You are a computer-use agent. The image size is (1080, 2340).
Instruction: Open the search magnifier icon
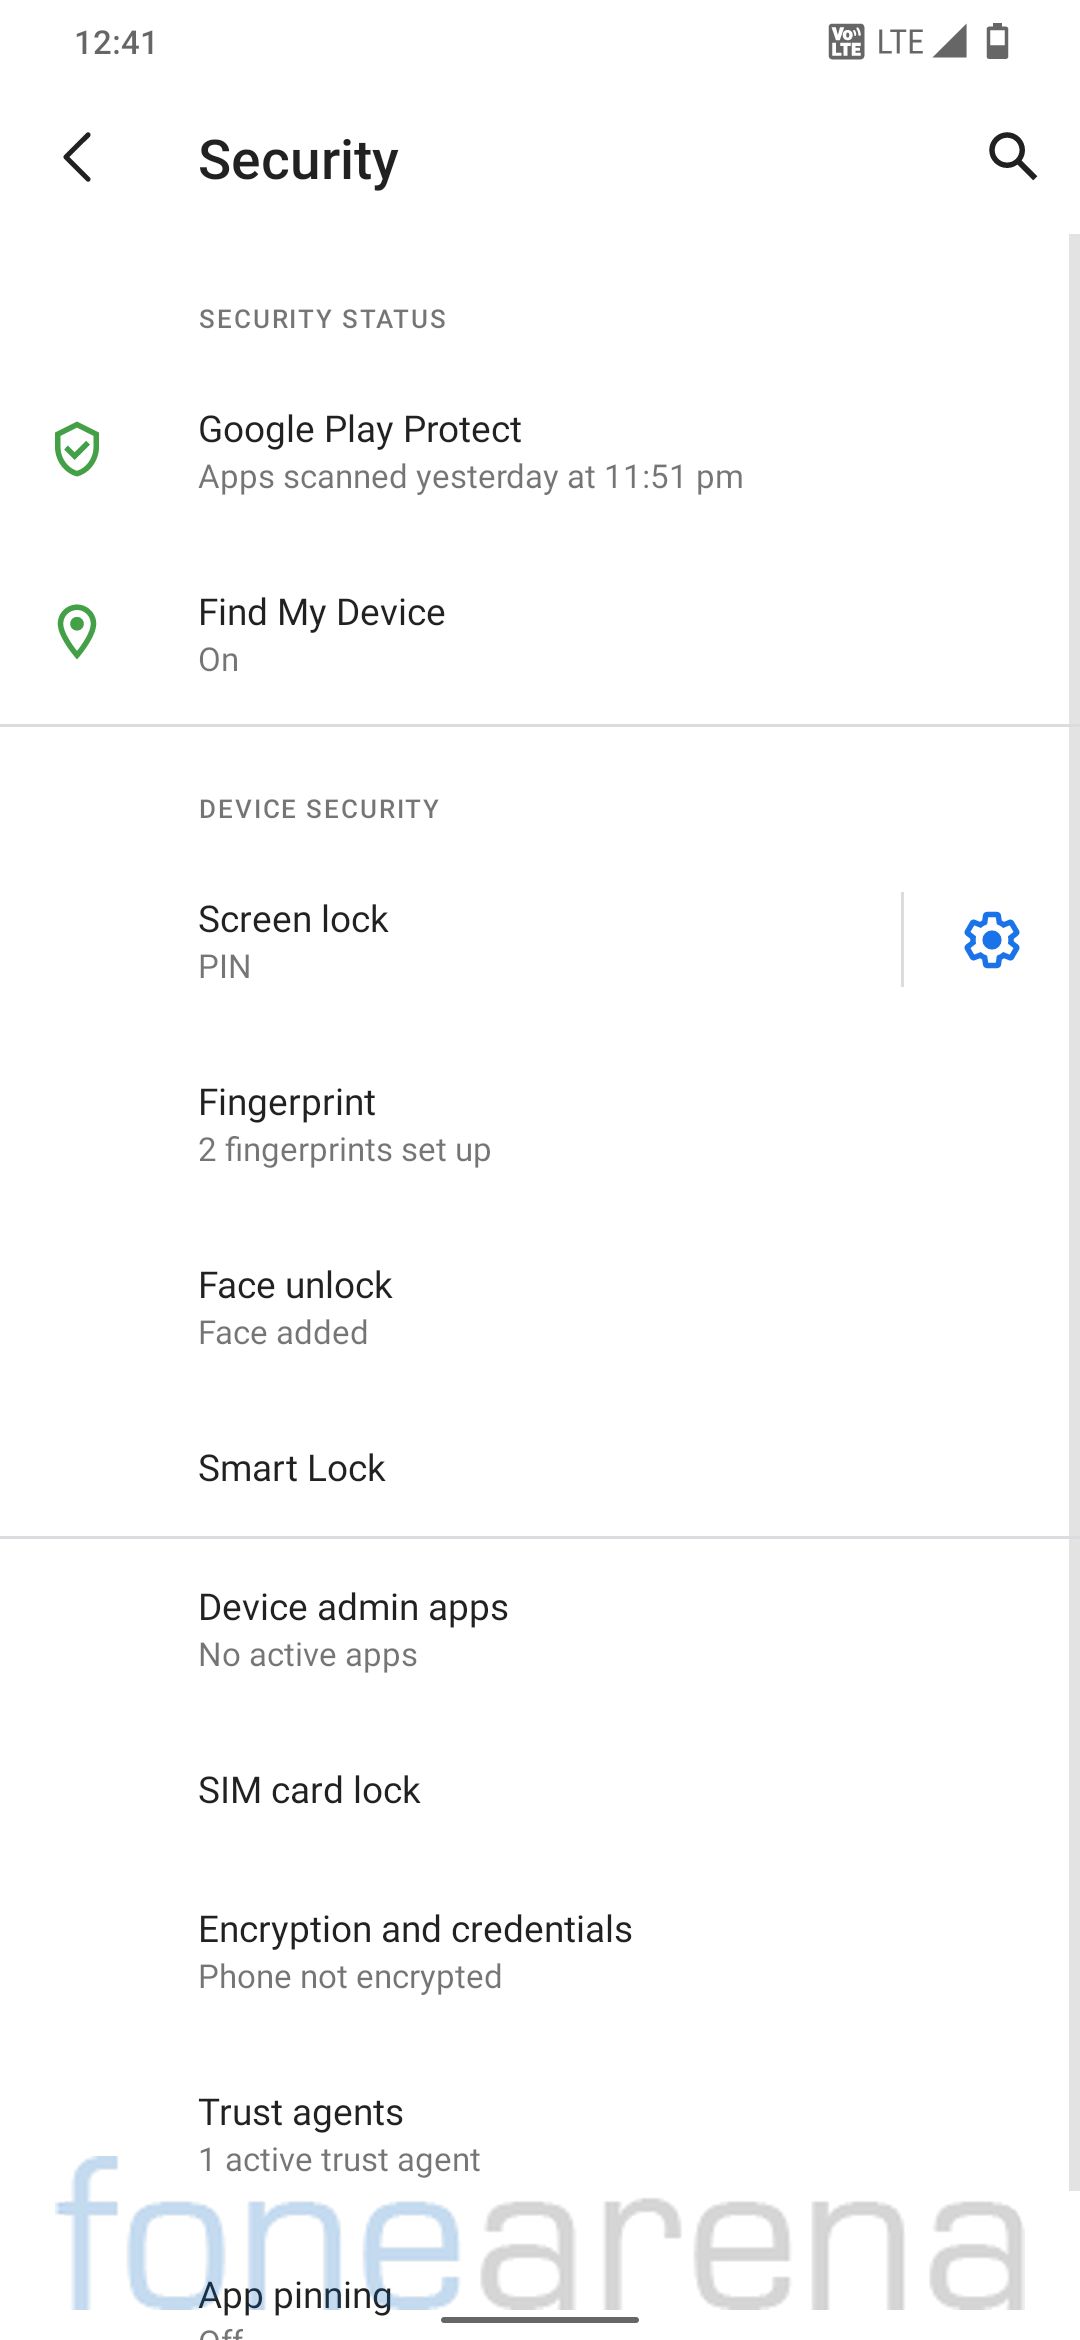(x=1012, y=157)
